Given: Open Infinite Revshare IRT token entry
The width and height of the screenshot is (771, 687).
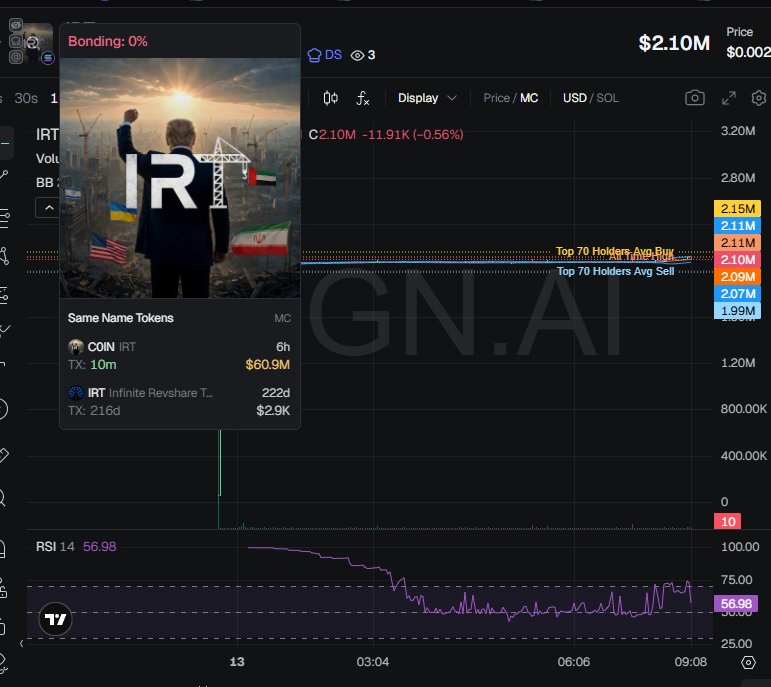Looking at the screenshot, I should (179, 401).
